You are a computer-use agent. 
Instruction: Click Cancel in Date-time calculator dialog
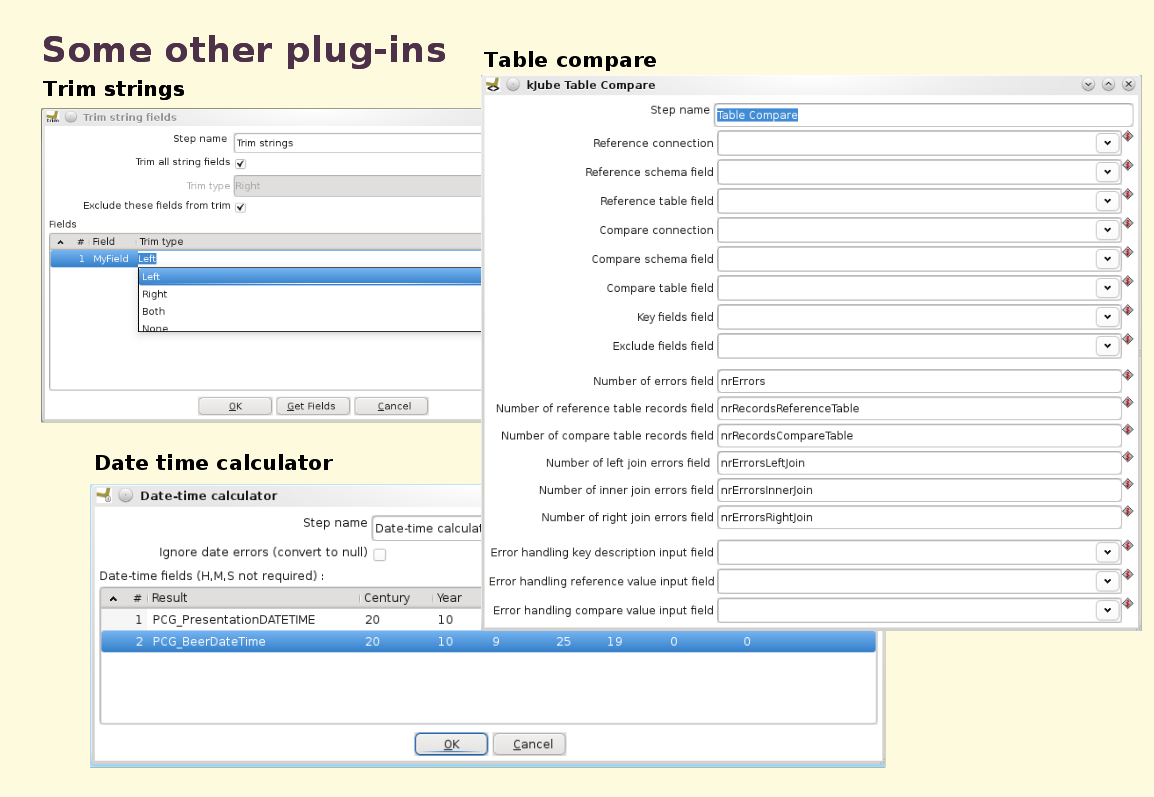tap(529, 744)
